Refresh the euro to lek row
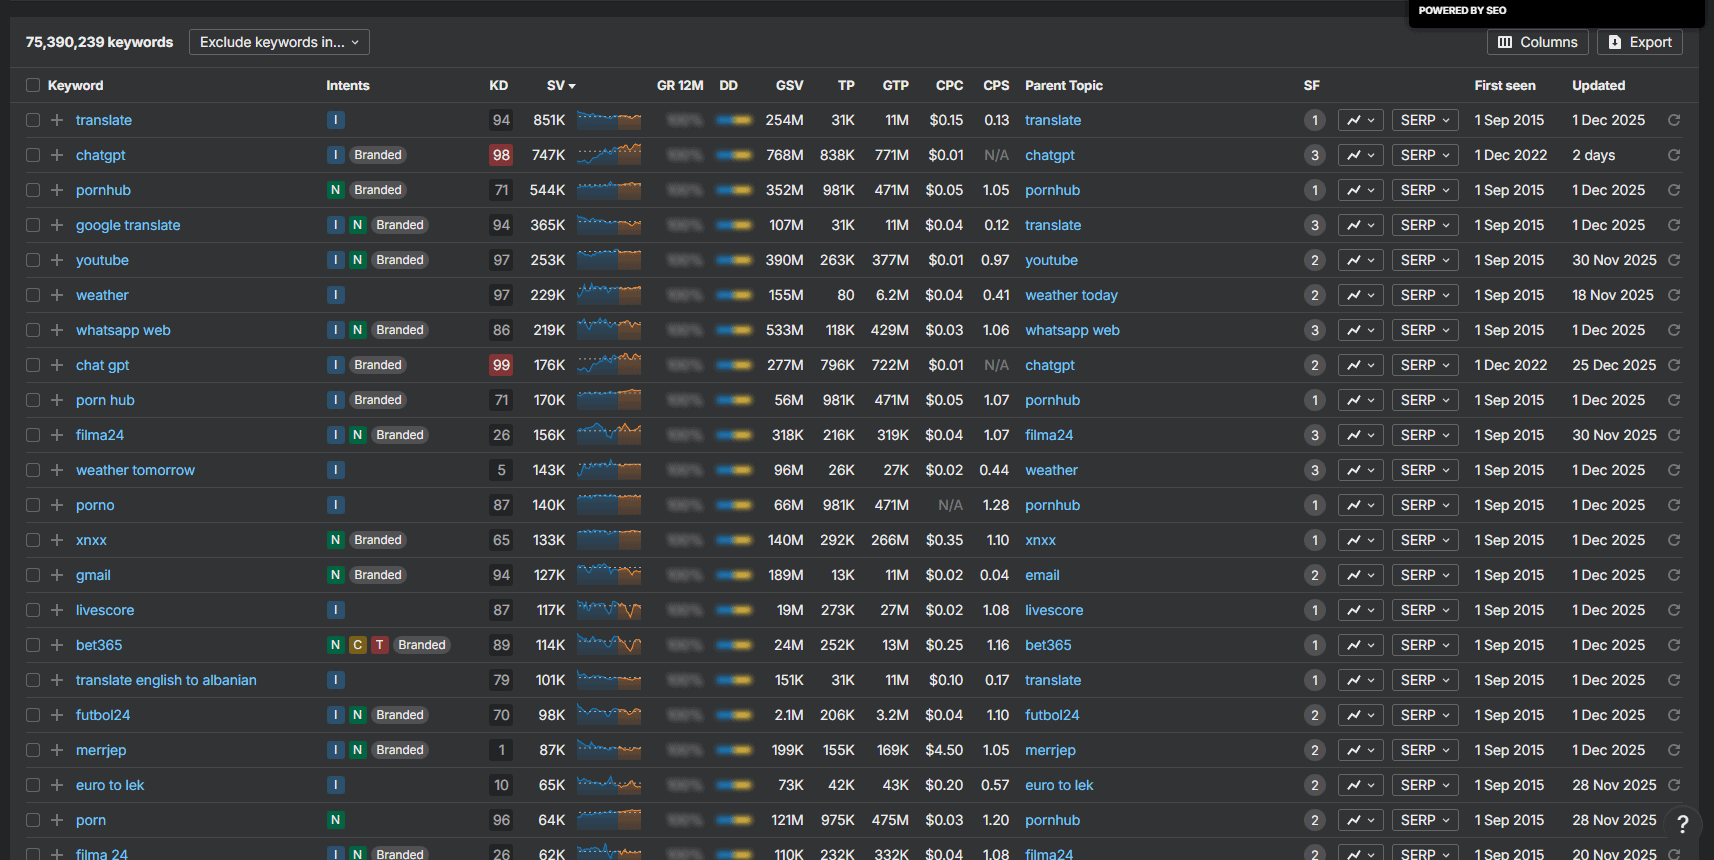1714x860 pixels. pyautogui.click(x=1674, y=785)
